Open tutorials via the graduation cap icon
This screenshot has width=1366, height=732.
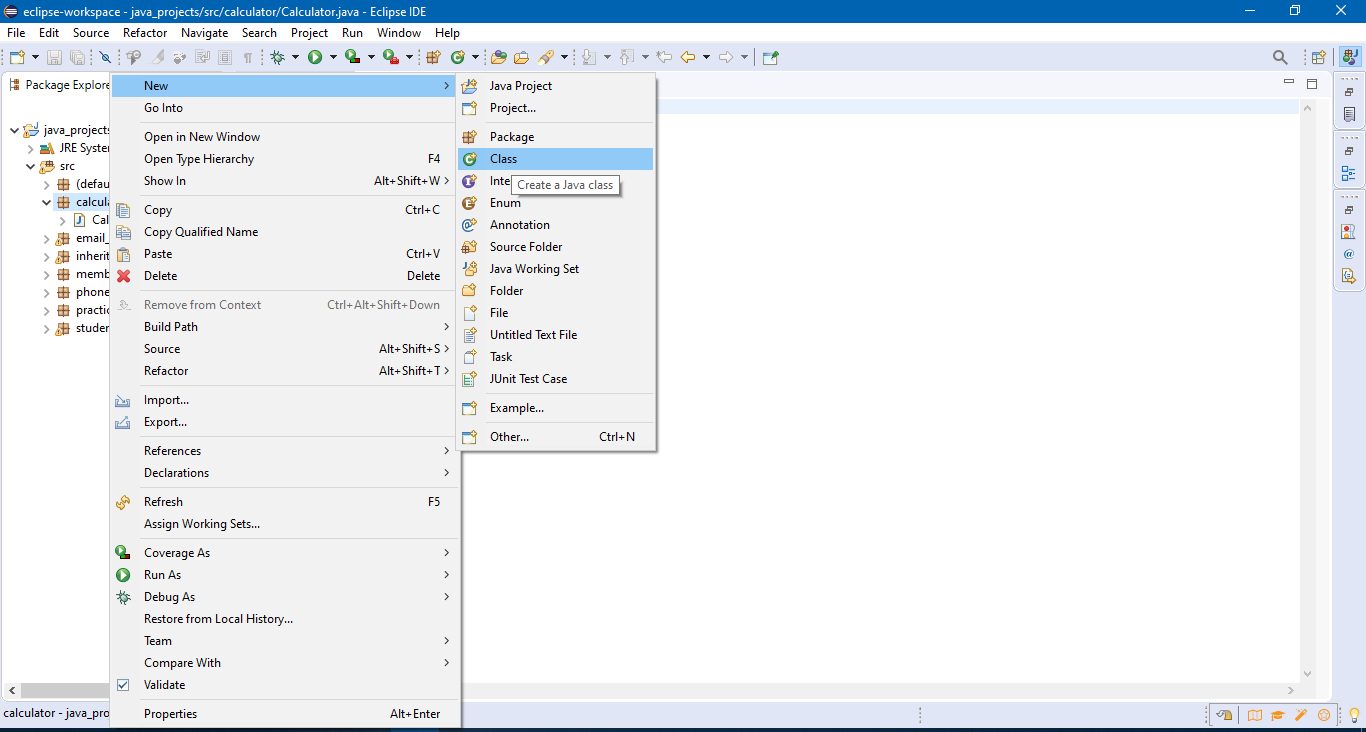[1277, 715]
